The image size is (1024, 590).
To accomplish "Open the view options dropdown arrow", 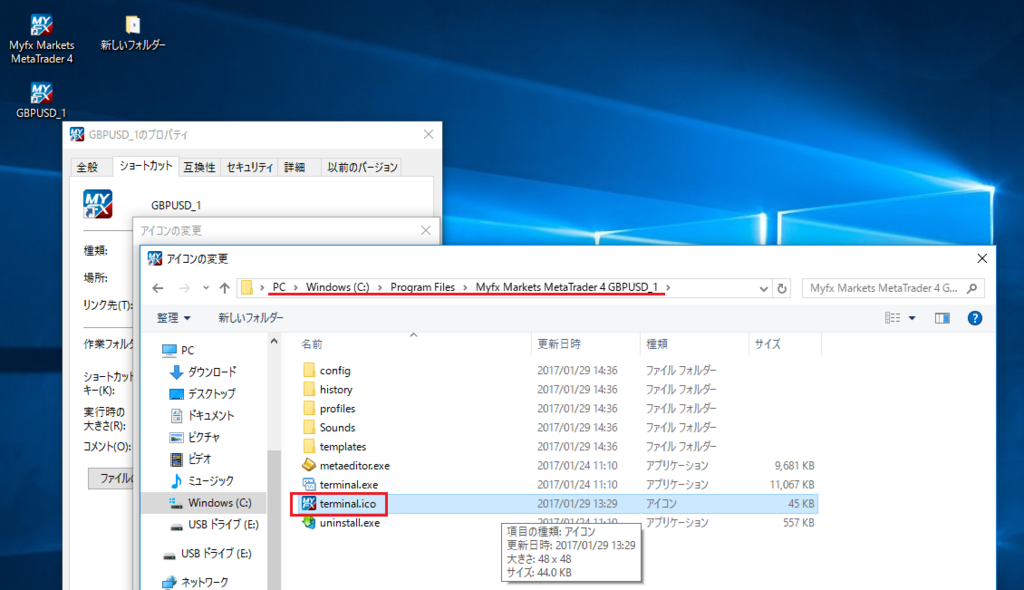I will click(912, 318).
